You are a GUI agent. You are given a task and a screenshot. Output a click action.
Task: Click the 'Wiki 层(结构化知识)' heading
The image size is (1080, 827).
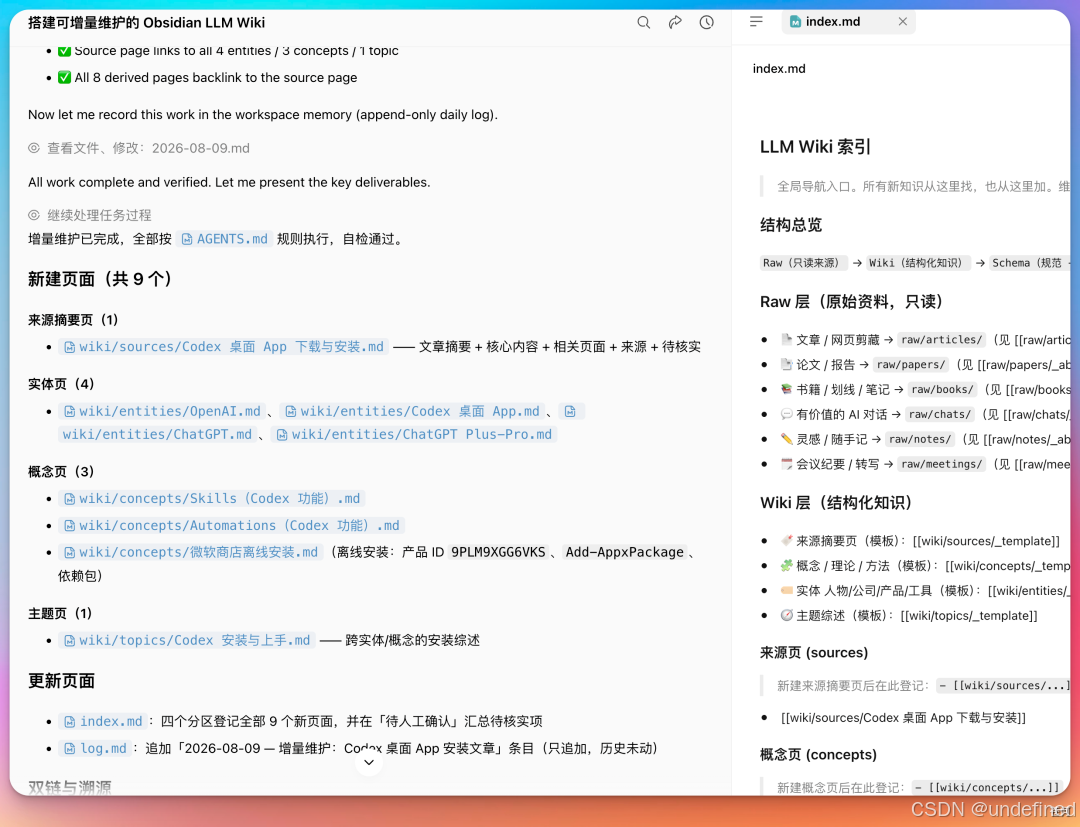[835, 503]
